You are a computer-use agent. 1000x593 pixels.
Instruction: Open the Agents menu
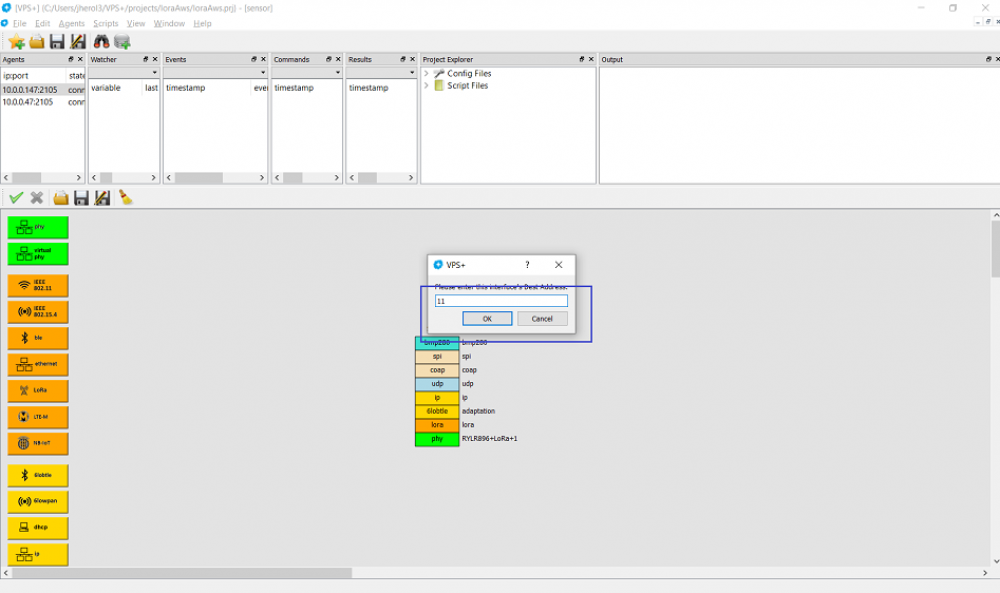point(71,24)
